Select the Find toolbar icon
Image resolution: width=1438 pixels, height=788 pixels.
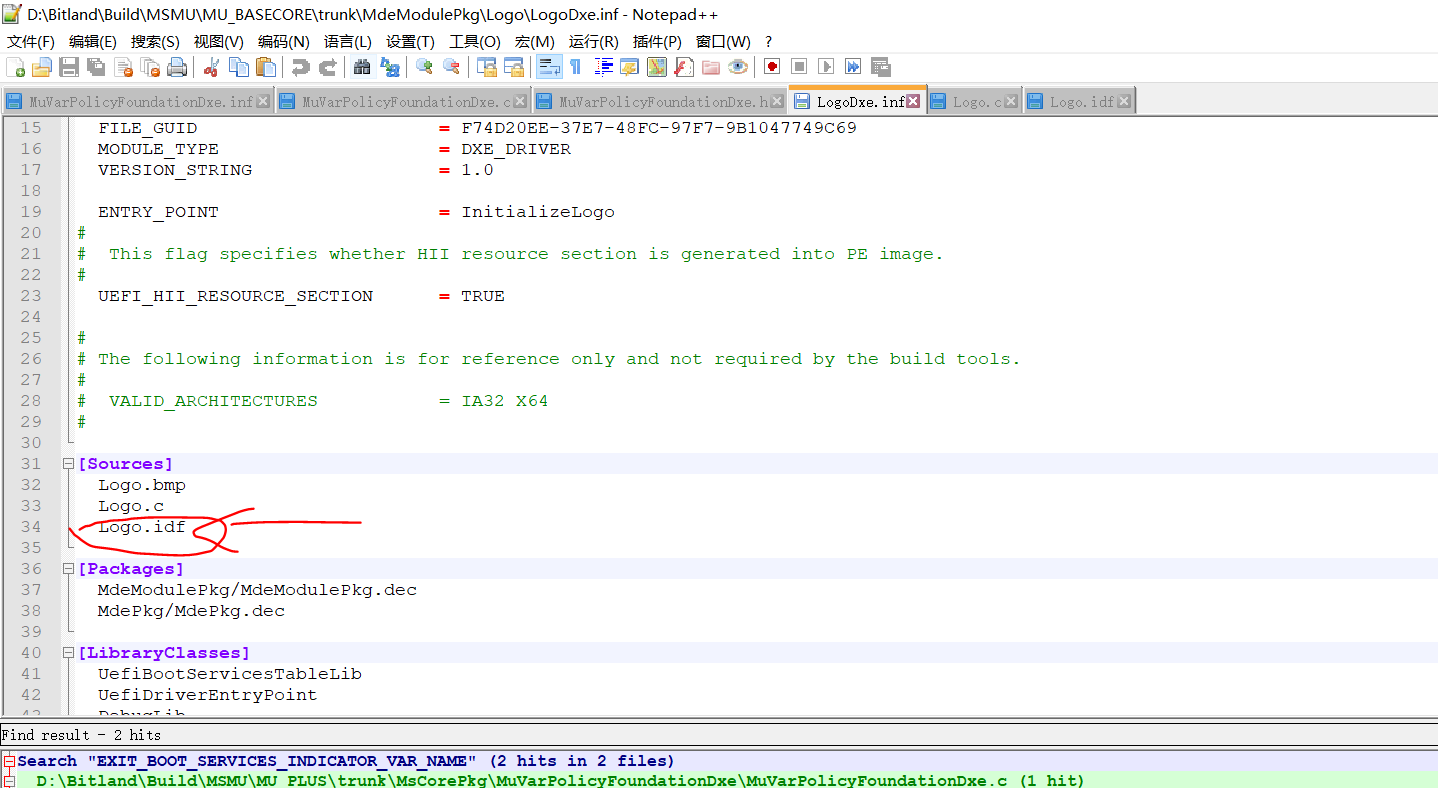point(361,67)
